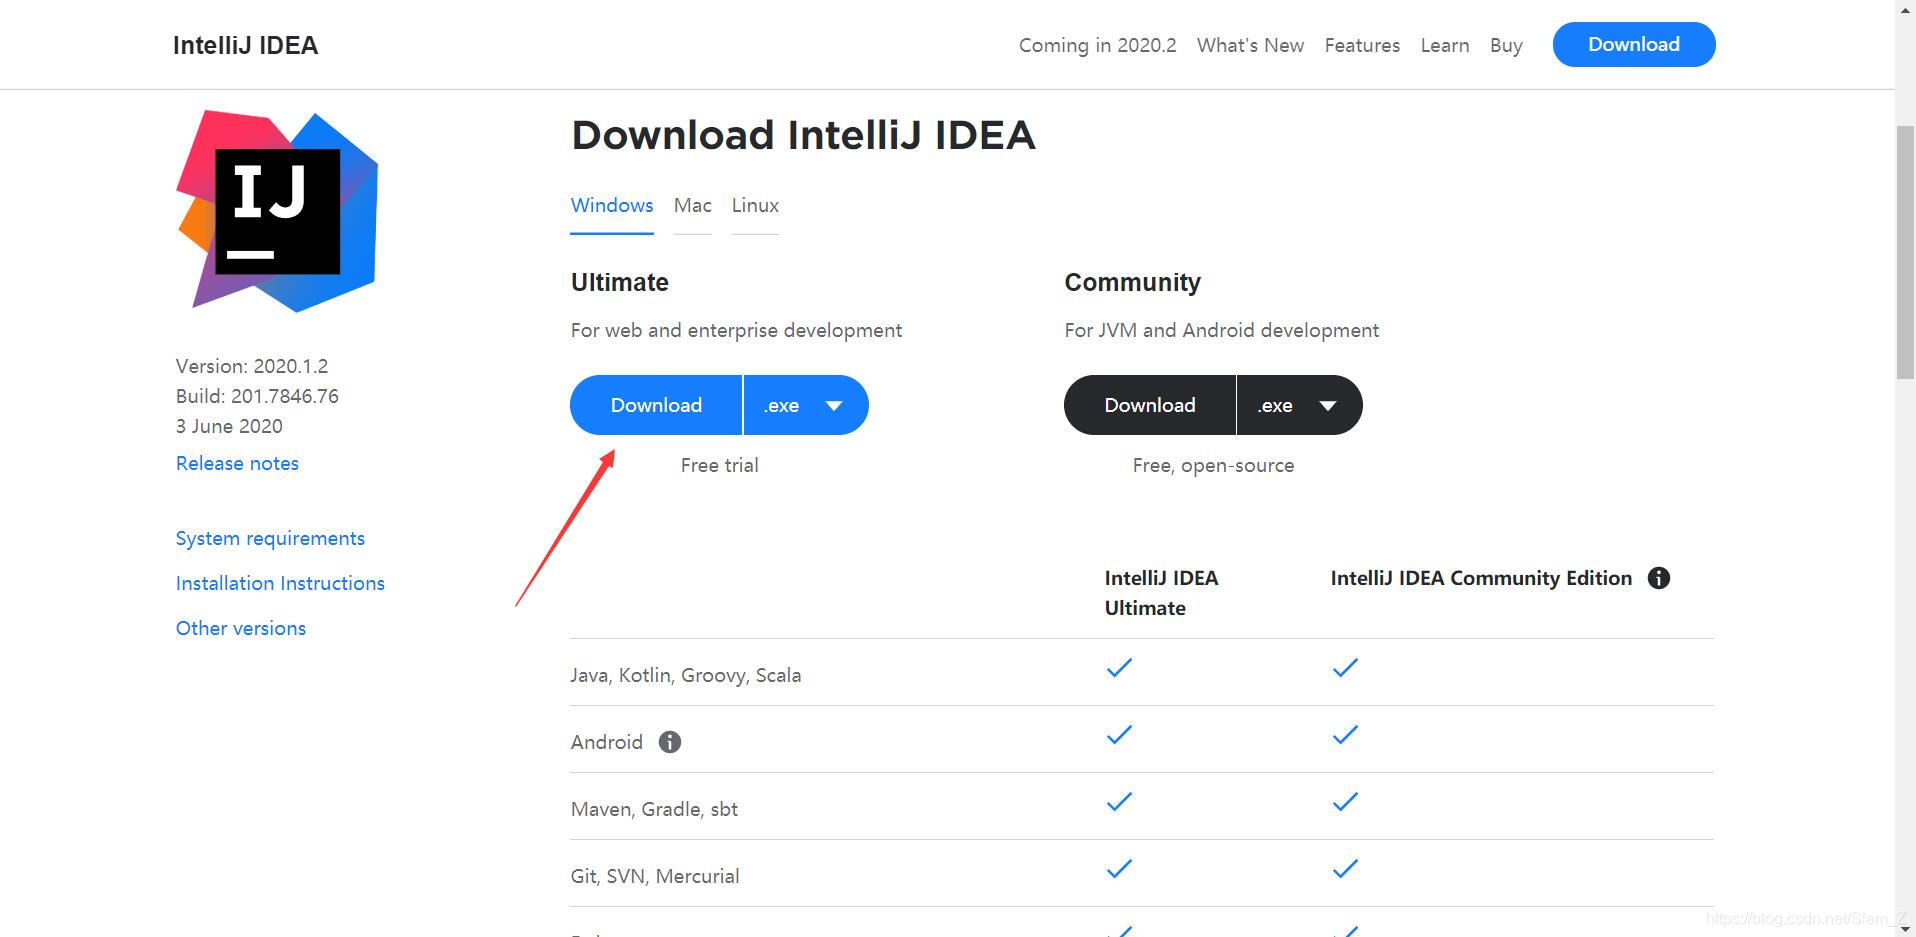Click the 'Git, SVN, Mercurial' row label
Viewport: 1916px width, 937px height.
(655, 876)
